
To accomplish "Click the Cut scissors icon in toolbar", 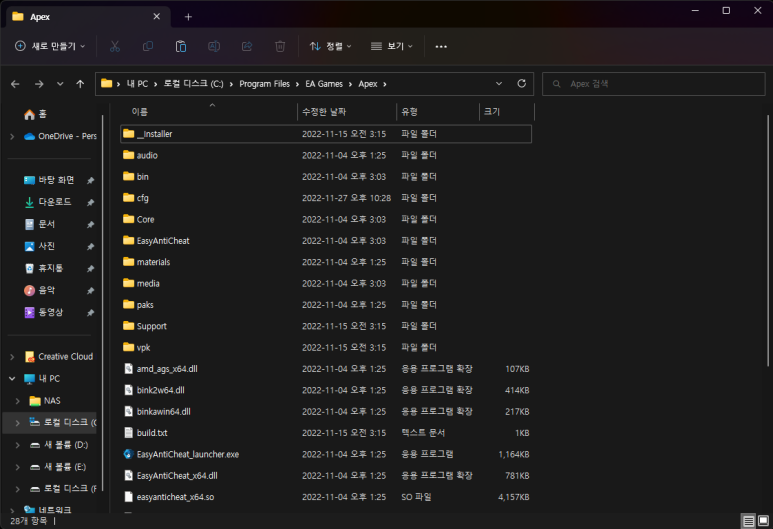I will (x=115, y=46).
